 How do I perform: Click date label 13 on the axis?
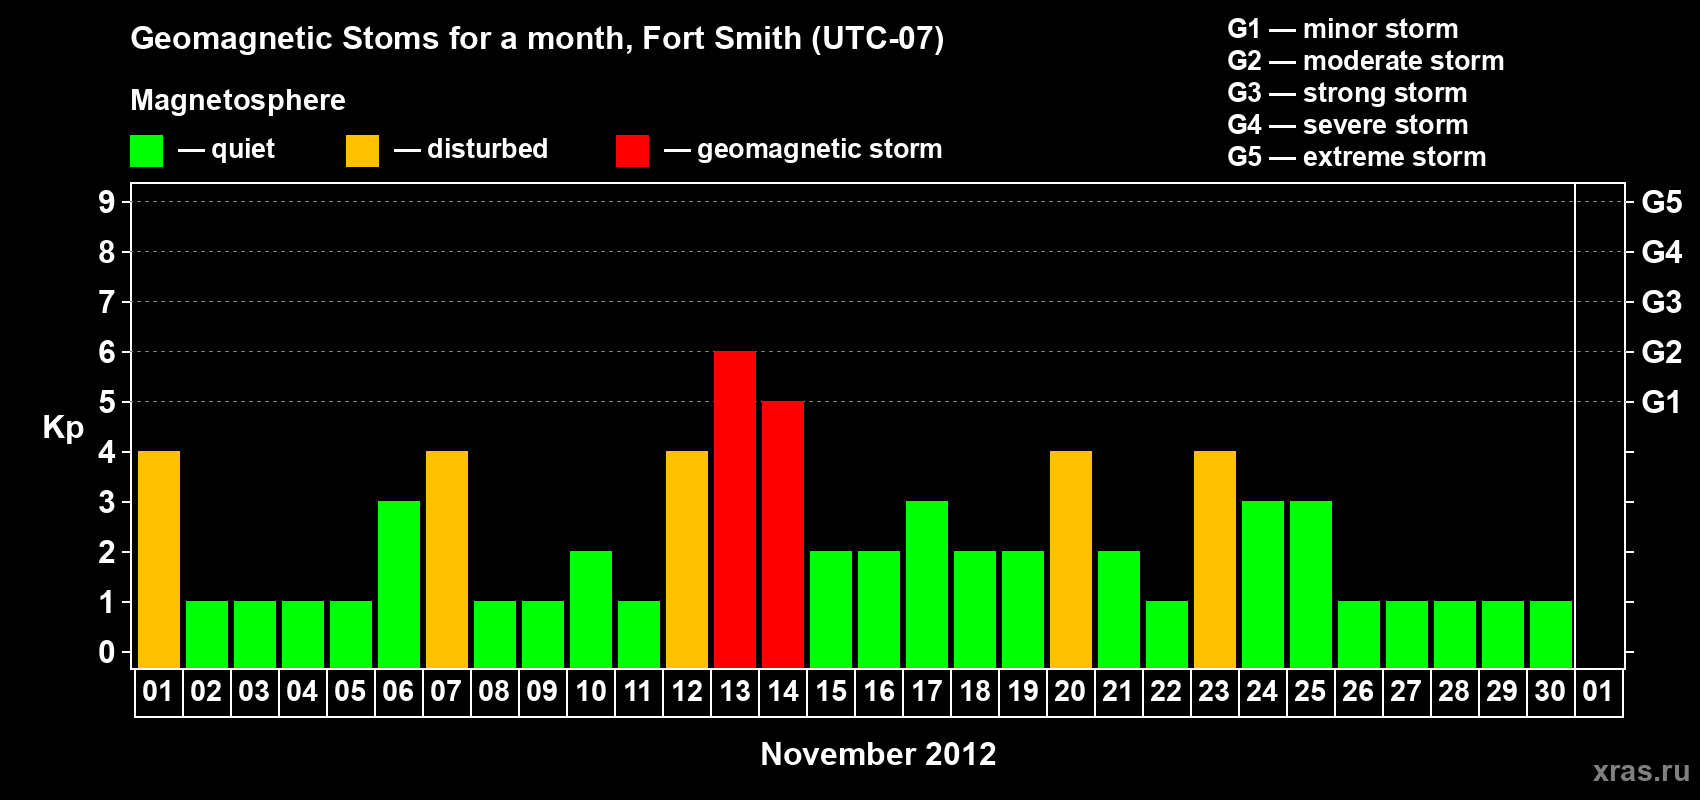click(x=735, y=691)
